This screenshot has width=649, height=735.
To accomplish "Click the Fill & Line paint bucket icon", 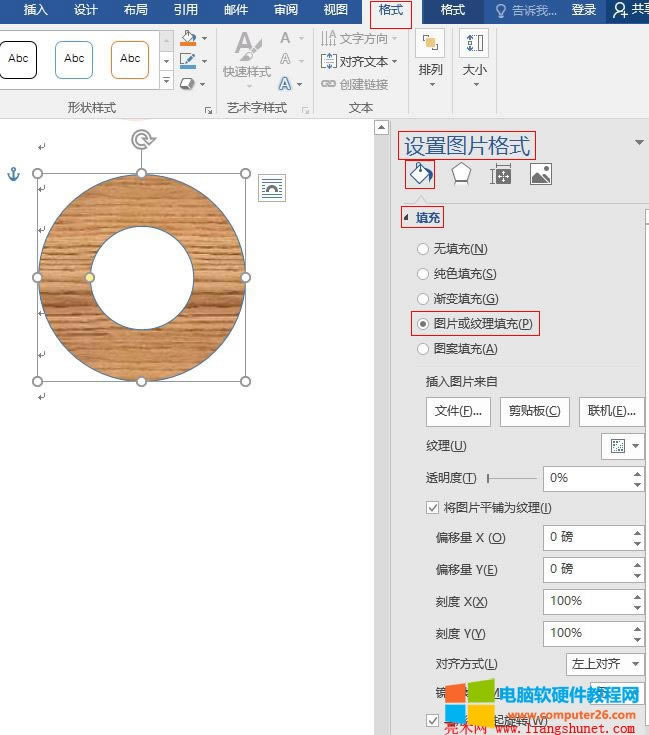I will tap(420, 175).
